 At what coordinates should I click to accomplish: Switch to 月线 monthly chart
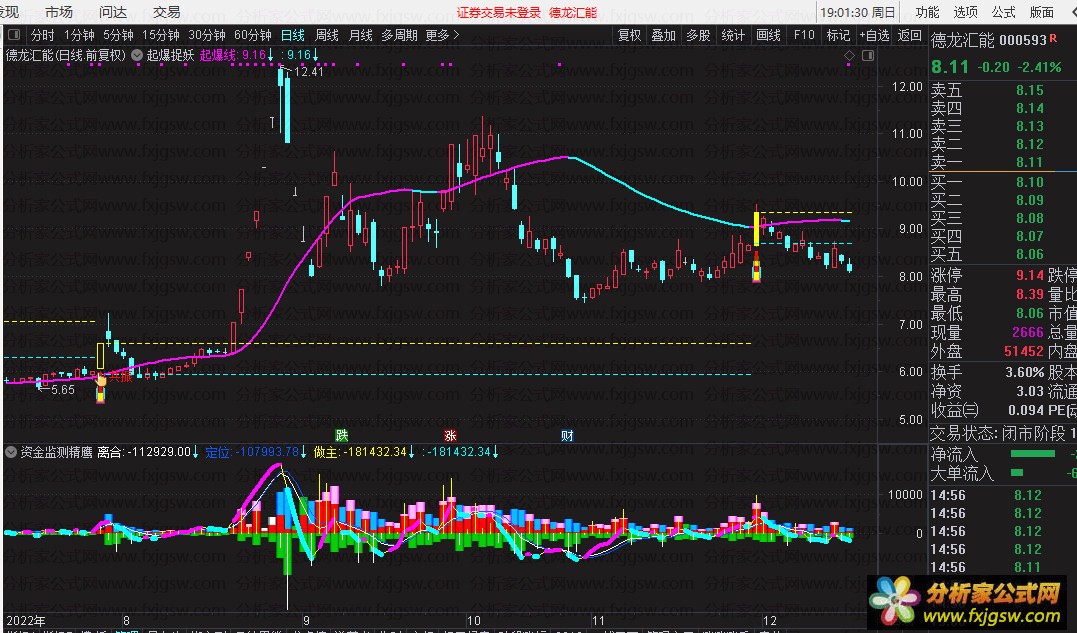[361, 34]
